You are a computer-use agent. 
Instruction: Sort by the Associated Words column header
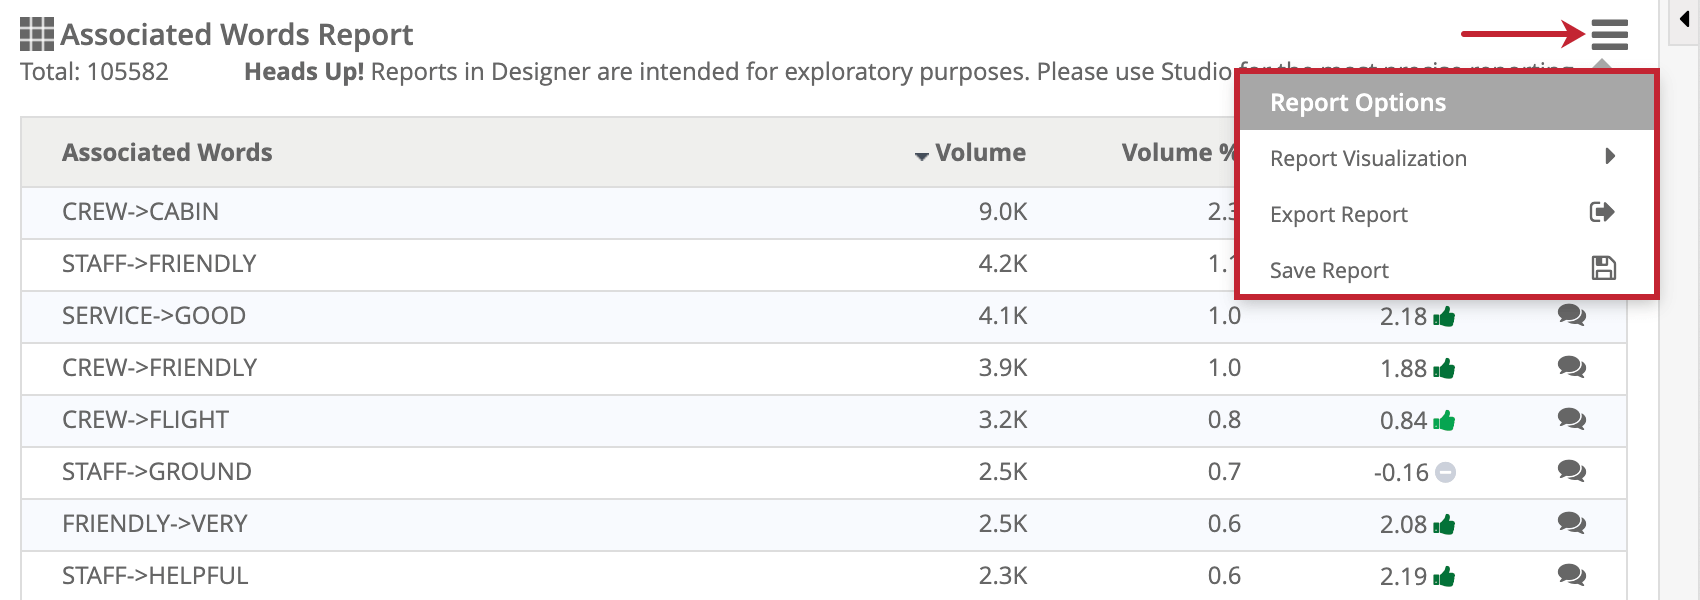[x=167, y=152]
